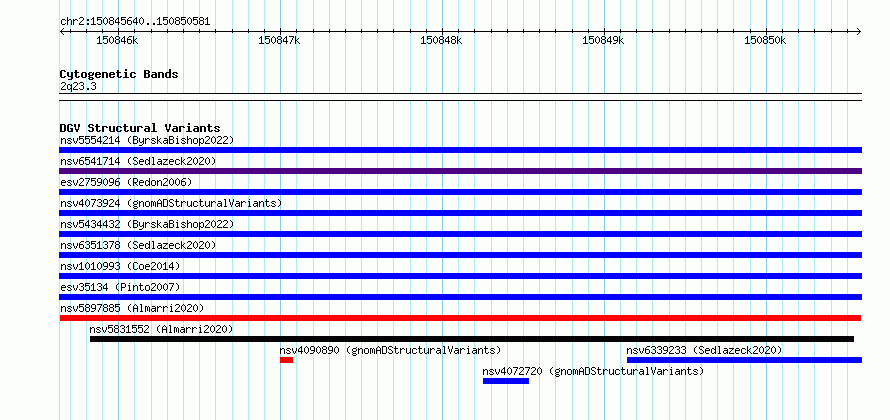
Task: Open the nsv6541714 (Sedlazeck2020) label
Action: click(138, 161)
